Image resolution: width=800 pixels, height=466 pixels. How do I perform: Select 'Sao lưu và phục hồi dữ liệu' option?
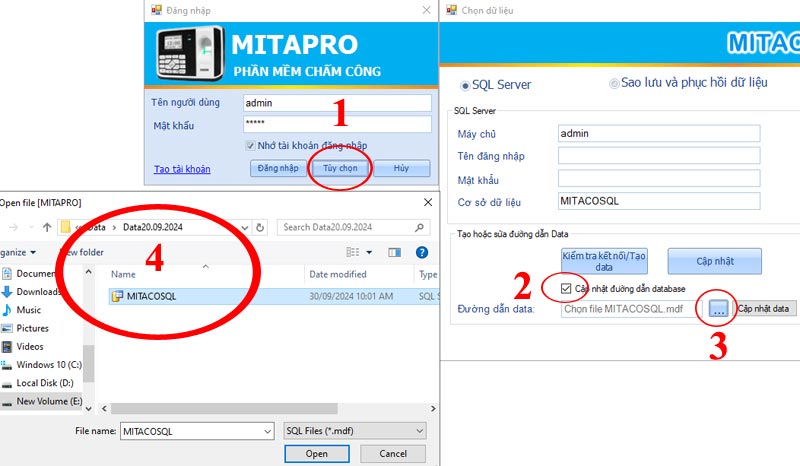(612, 83)
